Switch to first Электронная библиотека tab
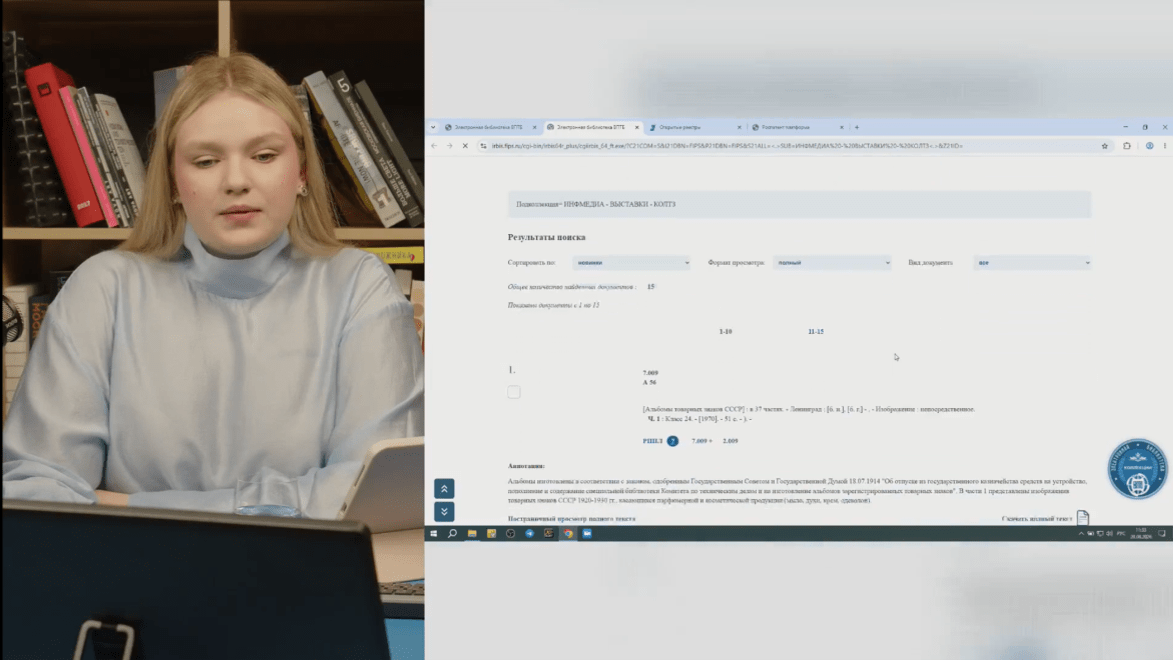1173x660 pixels. 490,127
